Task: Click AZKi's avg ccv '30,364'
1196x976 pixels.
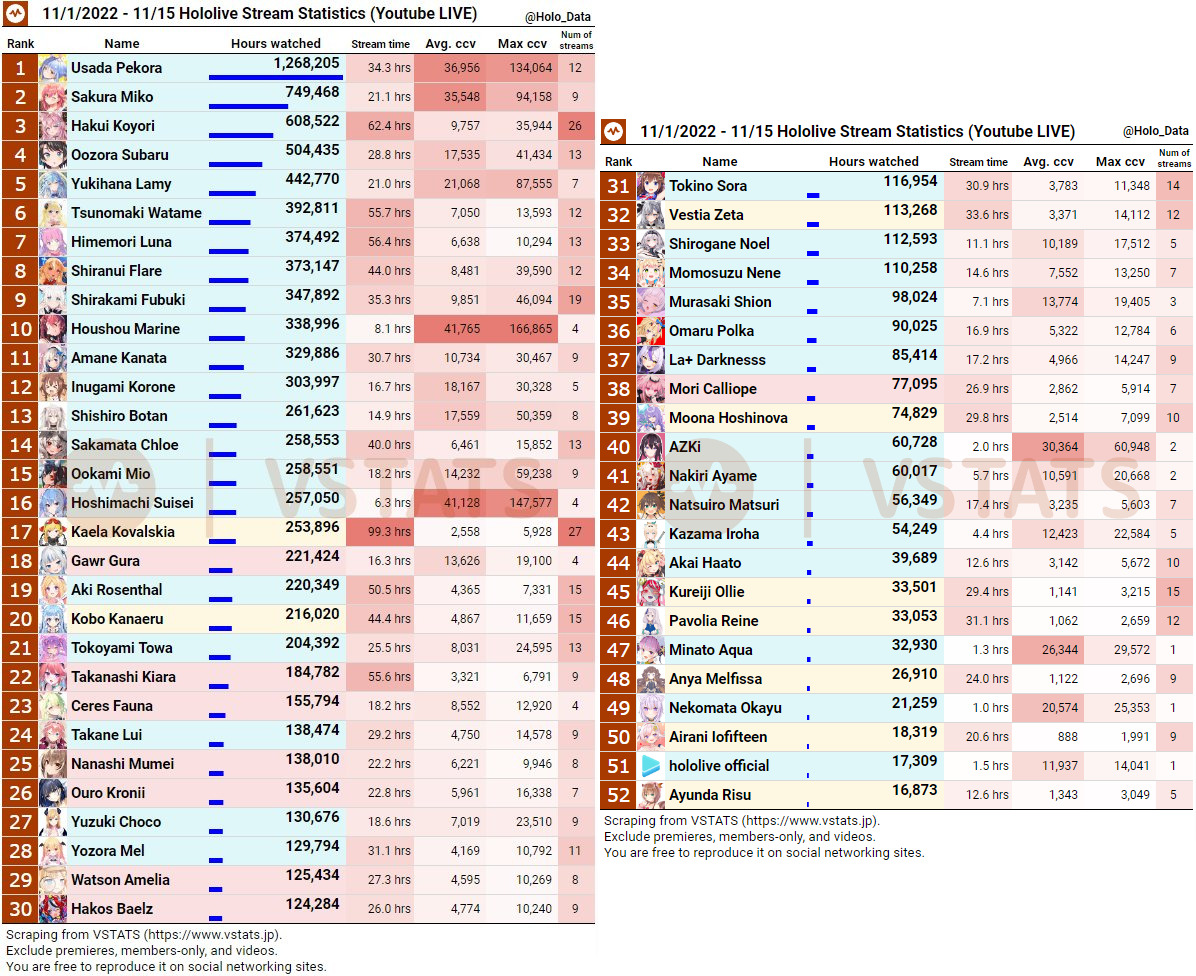Action: pos(1060,447)
